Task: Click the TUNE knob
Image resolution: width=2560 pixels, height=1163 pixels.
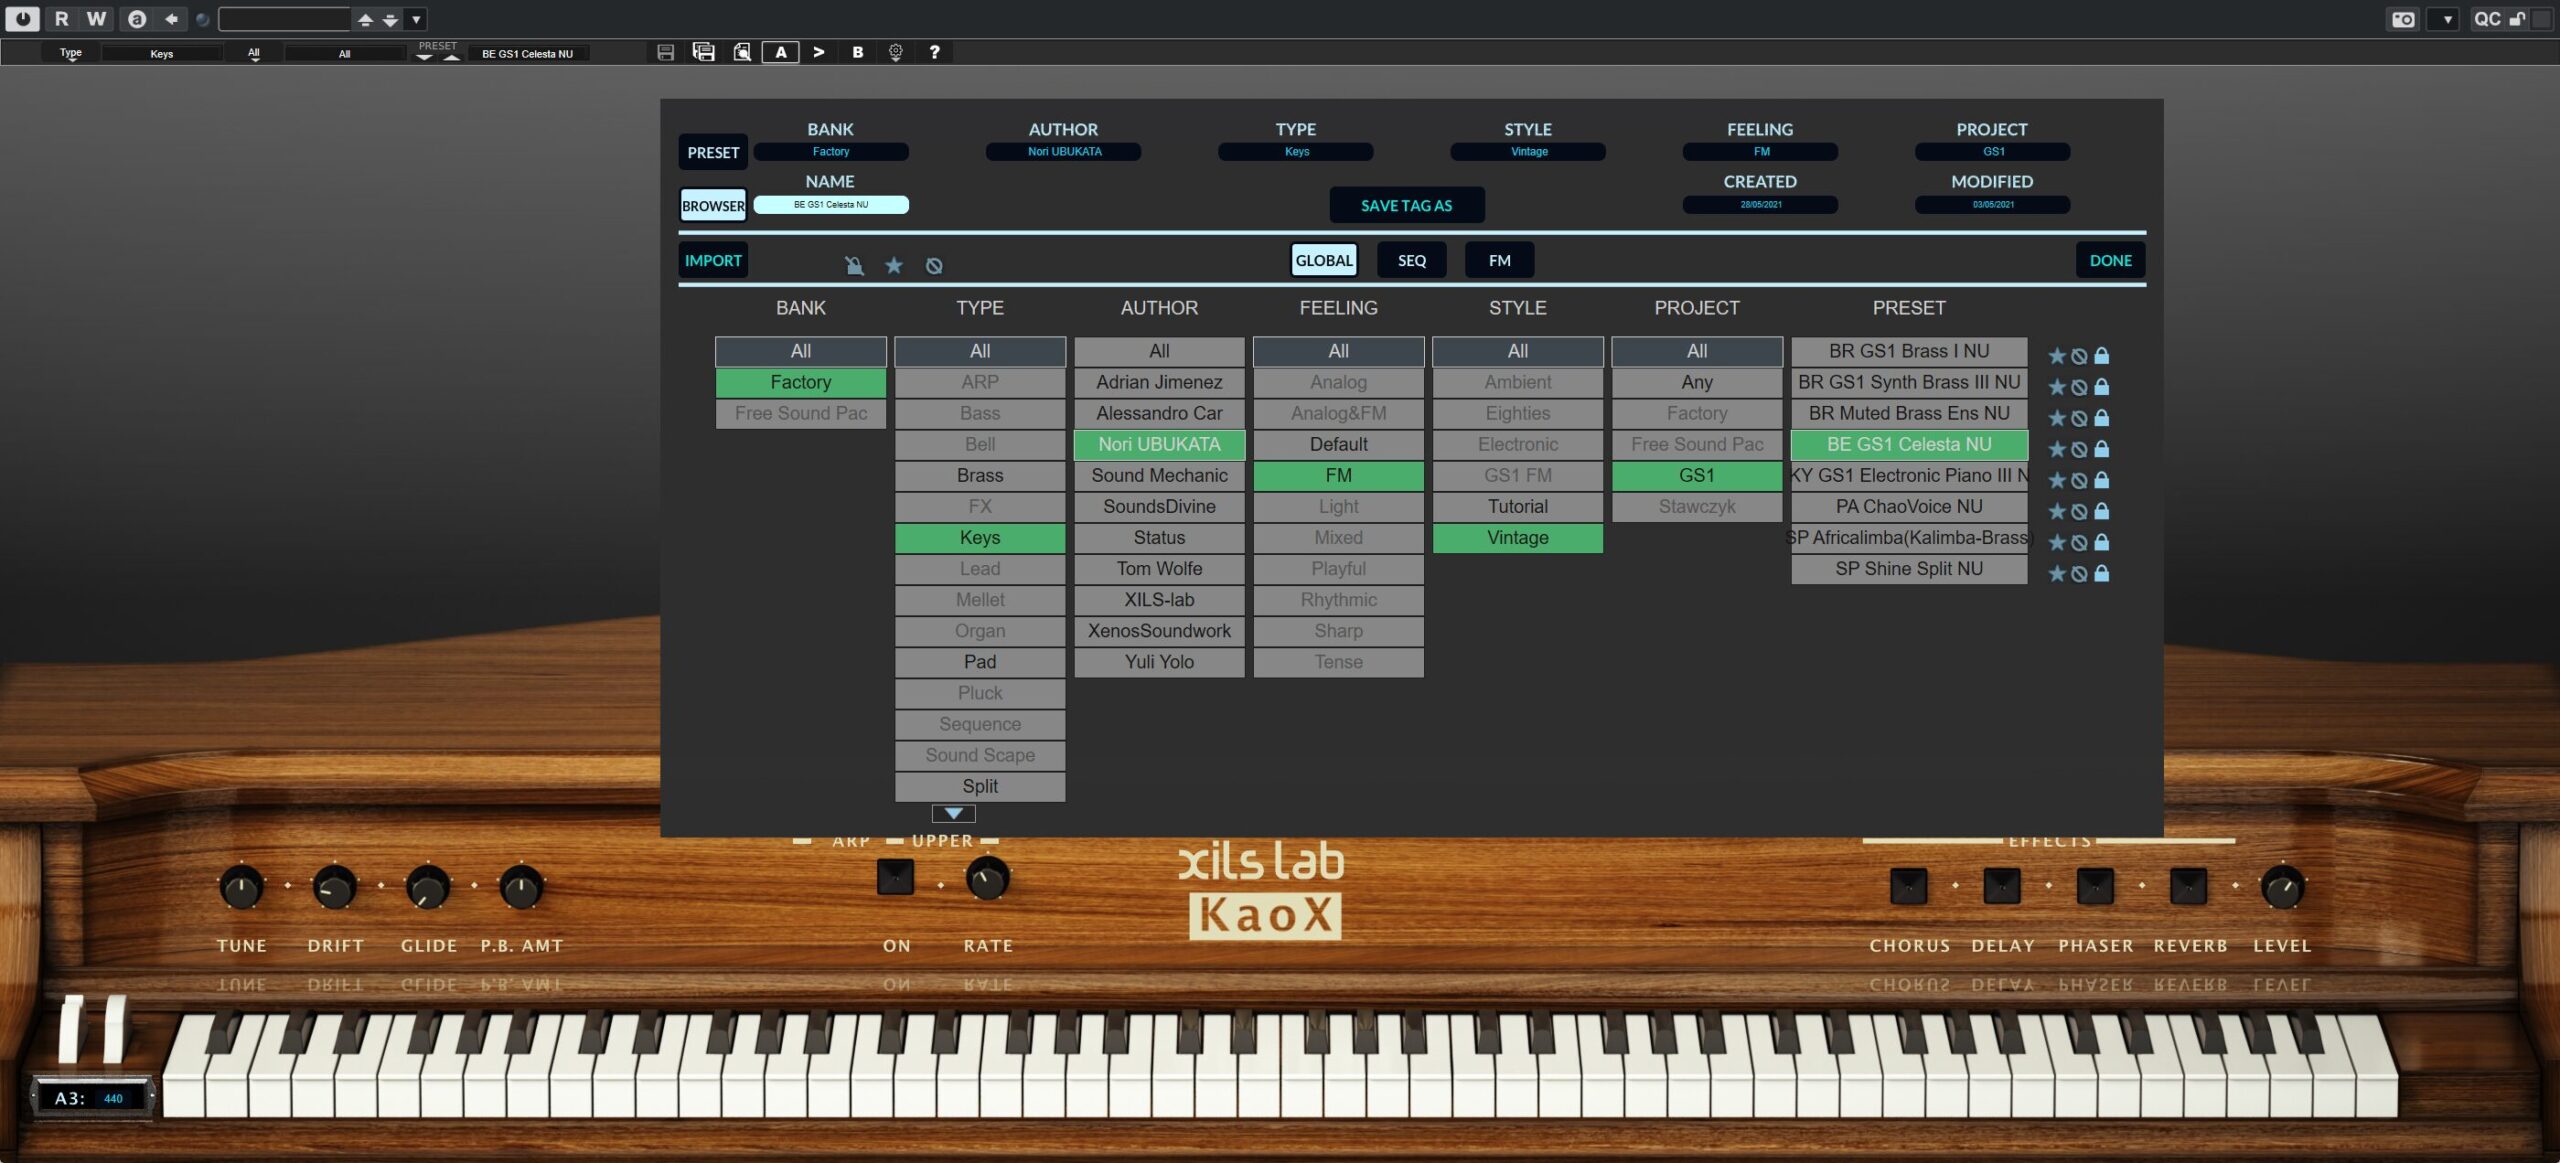Action: point(241,887)
